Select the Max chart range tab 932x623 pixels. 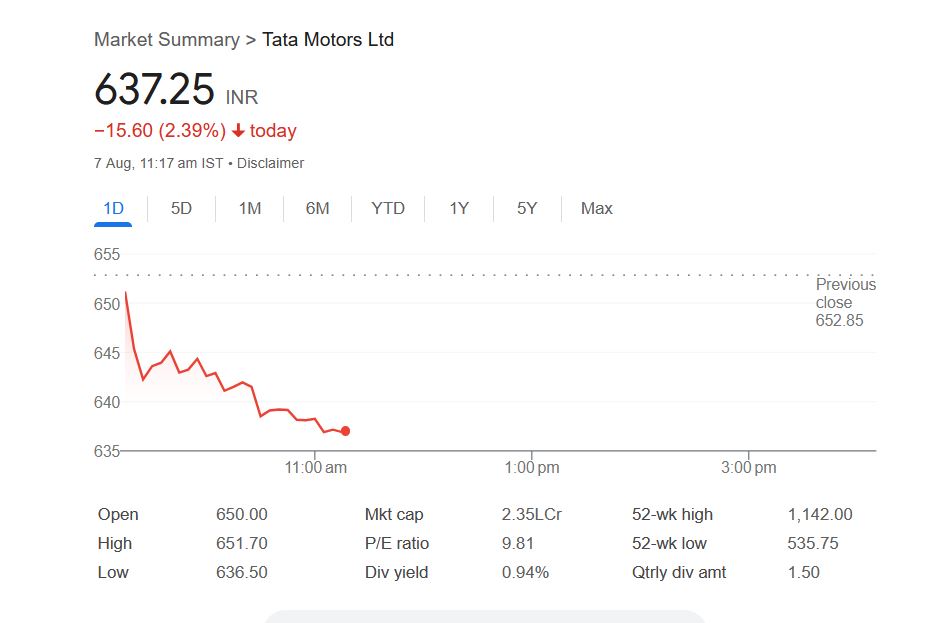[597, 208]
